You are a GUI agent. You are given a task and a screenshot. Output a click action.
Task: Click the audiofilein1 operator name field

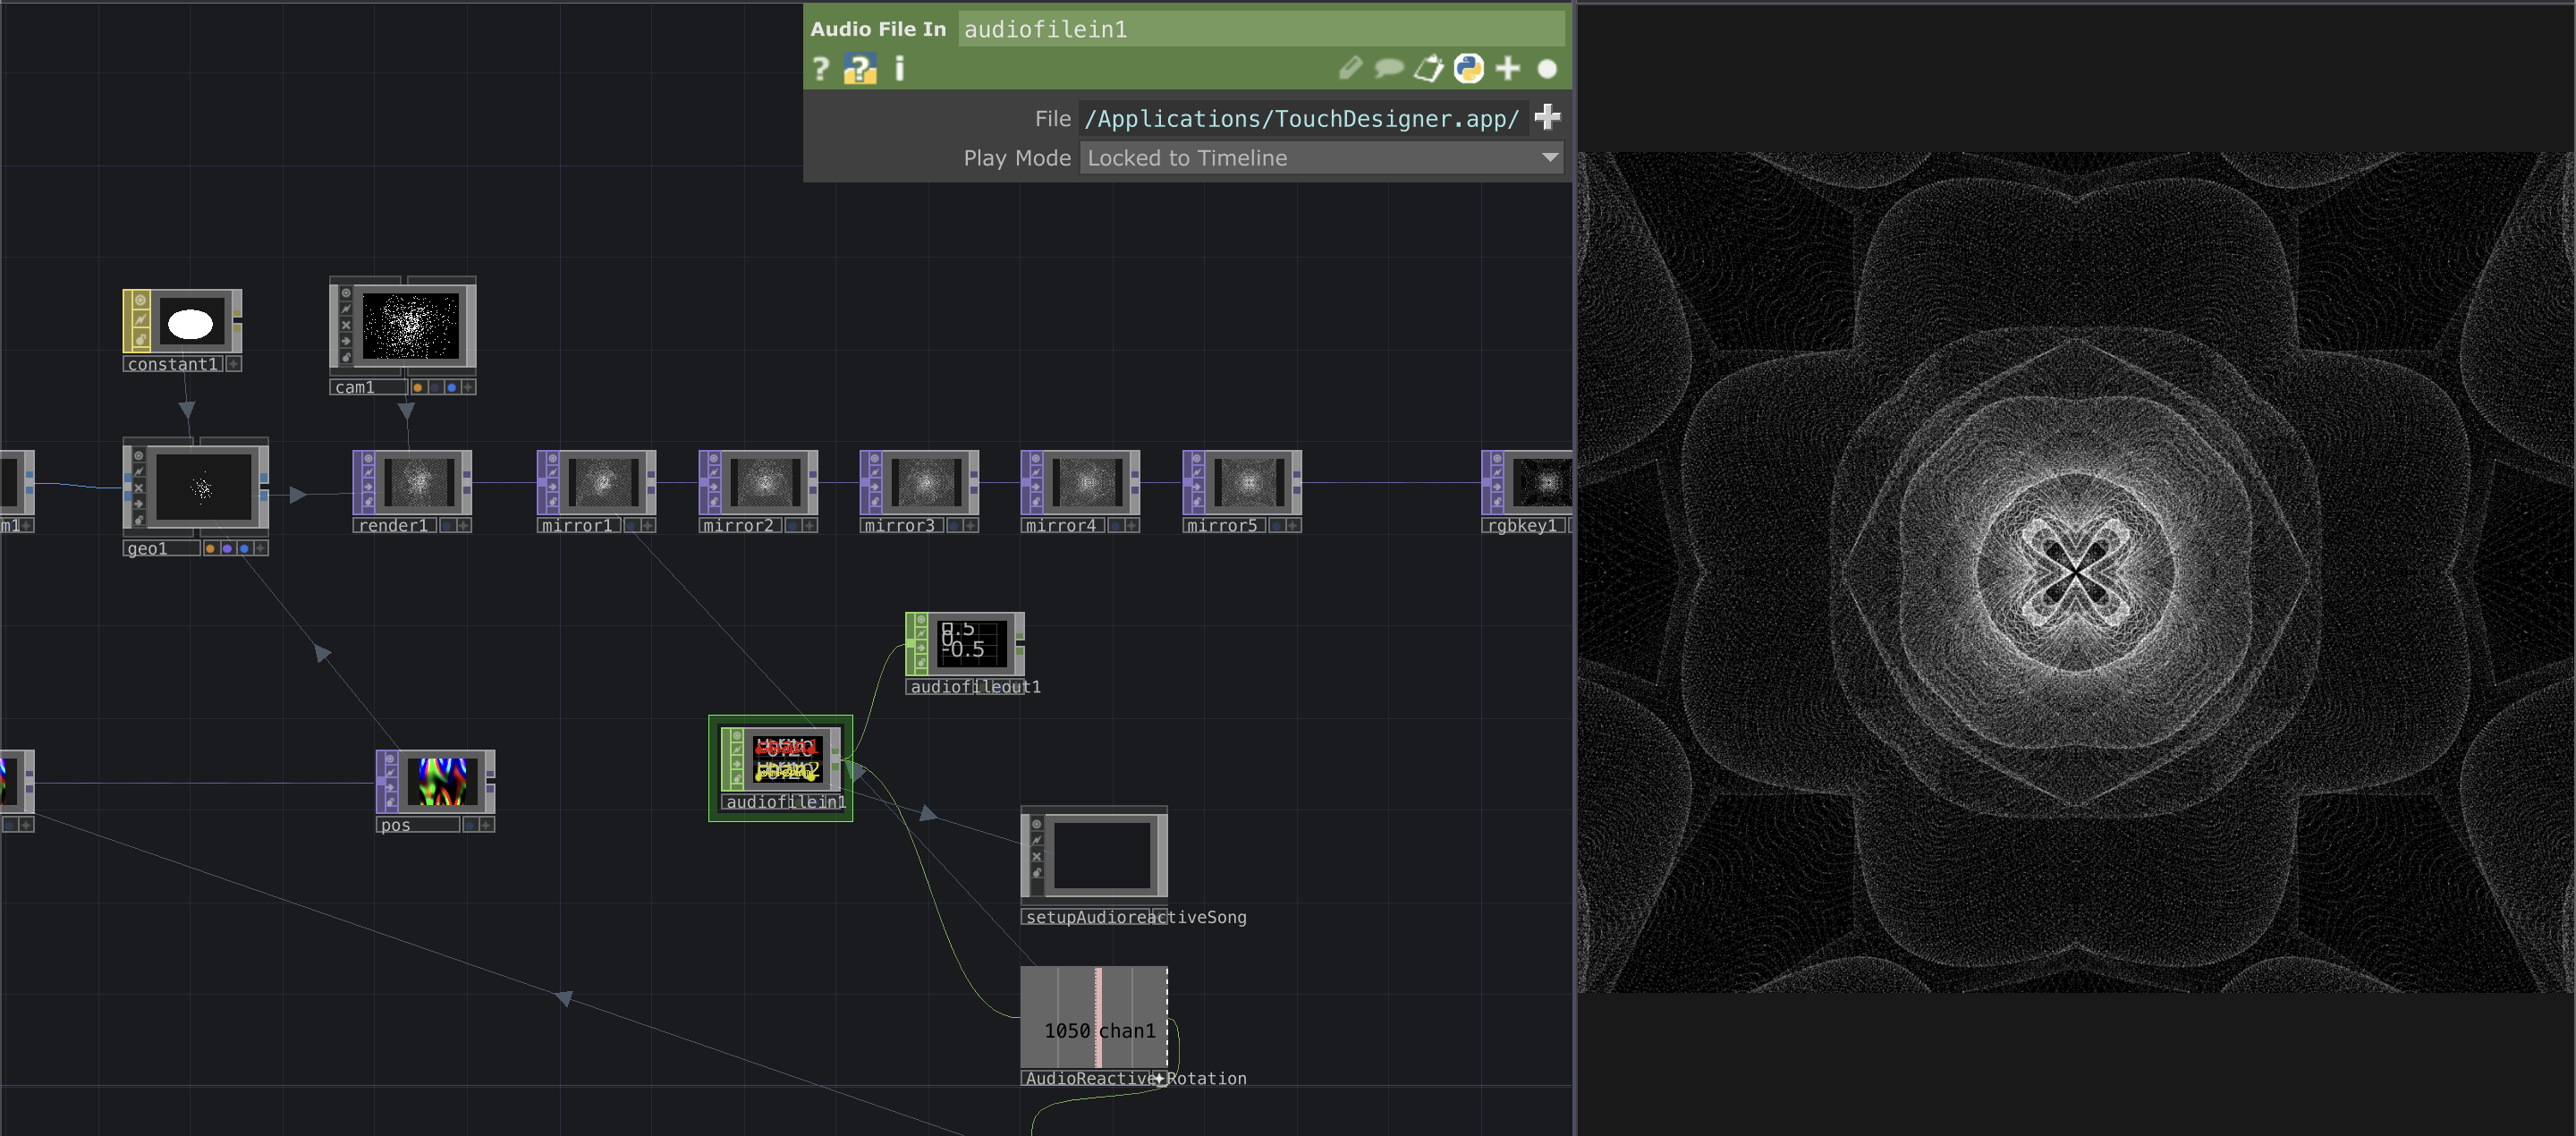point(1260,29)
